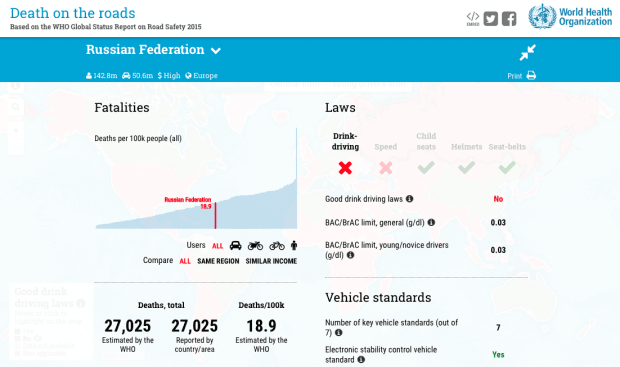Select ALL users filter
620x367 pixels.
pos(217,246)
